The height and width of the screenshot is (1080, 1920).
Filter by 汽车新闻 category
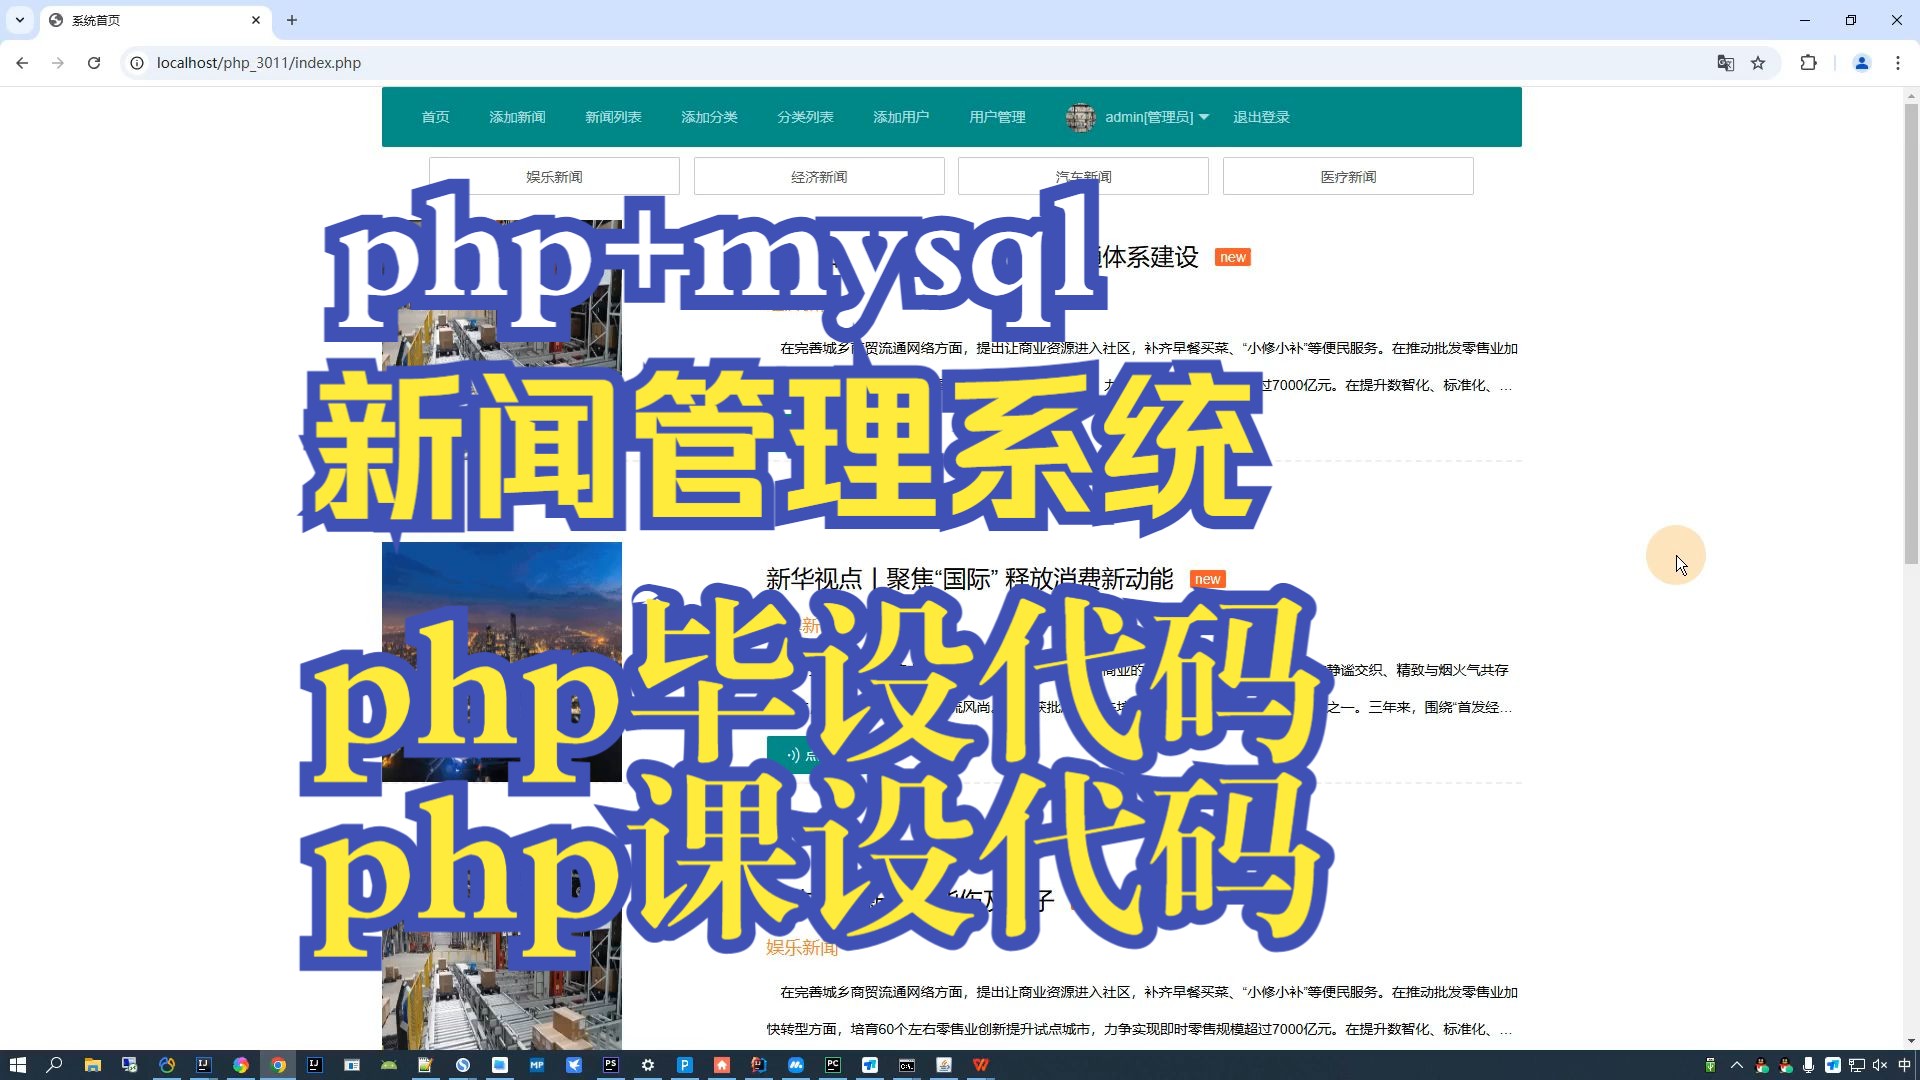(x=1083, y=176)
